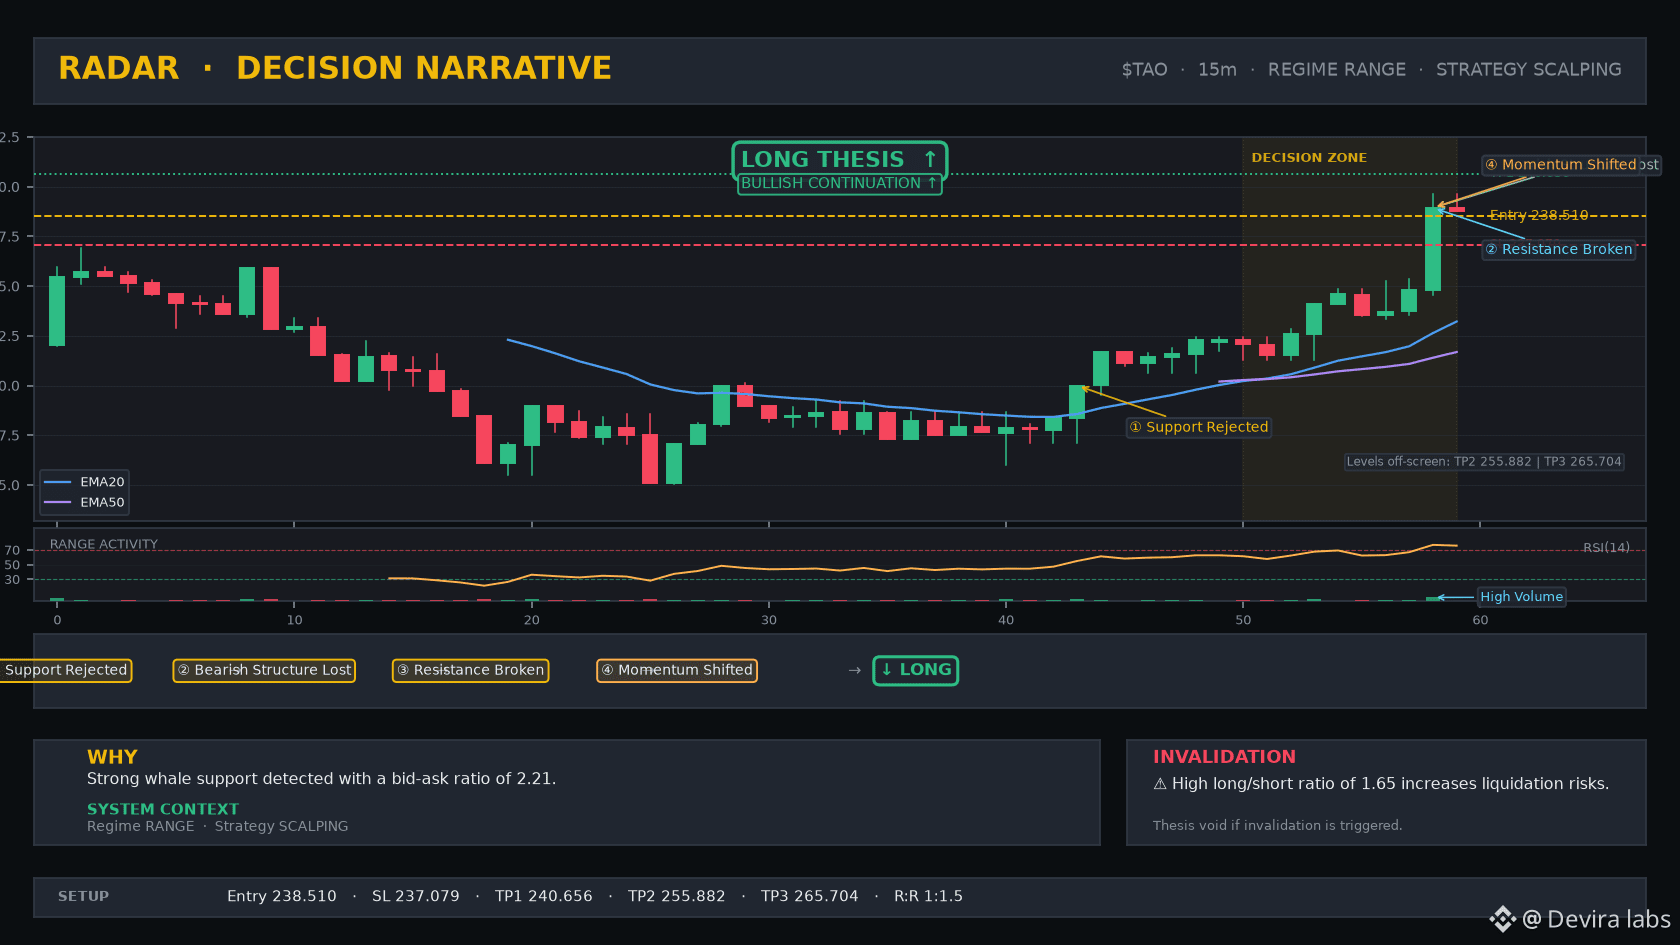Select the BULLISH CONTINUATION label
1680x945 pixels.
(x=840, y=183)
